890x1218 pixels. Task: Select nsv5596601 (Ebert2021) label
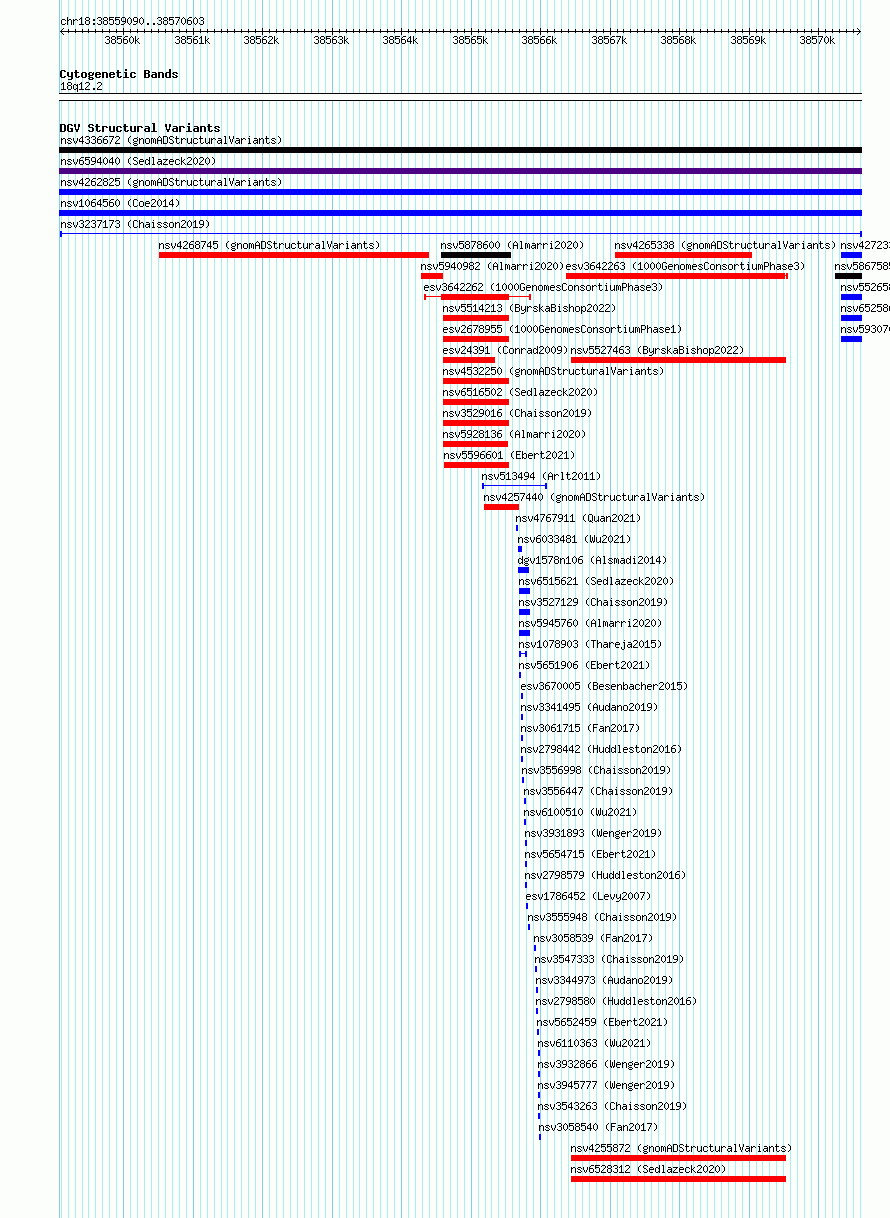click(509, 455)
